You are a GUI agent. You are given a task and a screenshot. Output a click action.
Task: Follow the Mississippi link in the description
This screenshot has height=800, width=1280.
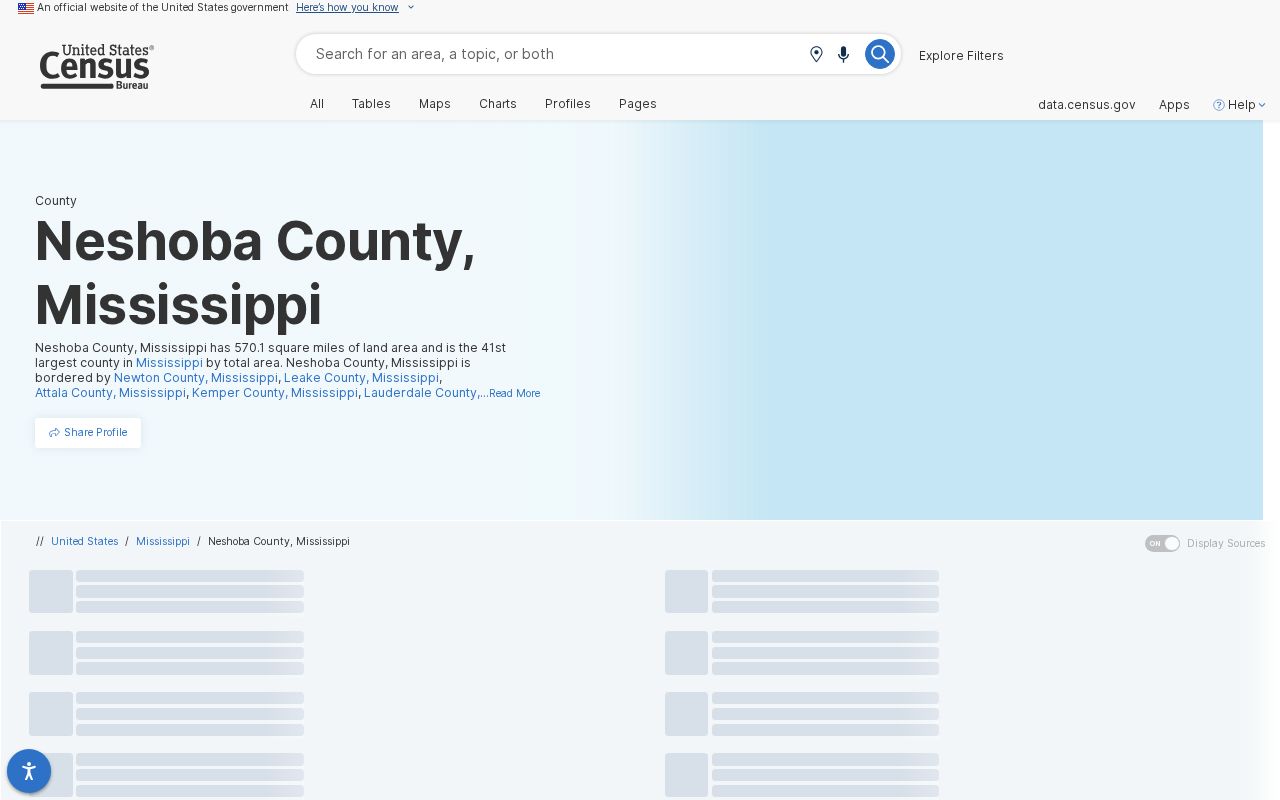(169, 363)
